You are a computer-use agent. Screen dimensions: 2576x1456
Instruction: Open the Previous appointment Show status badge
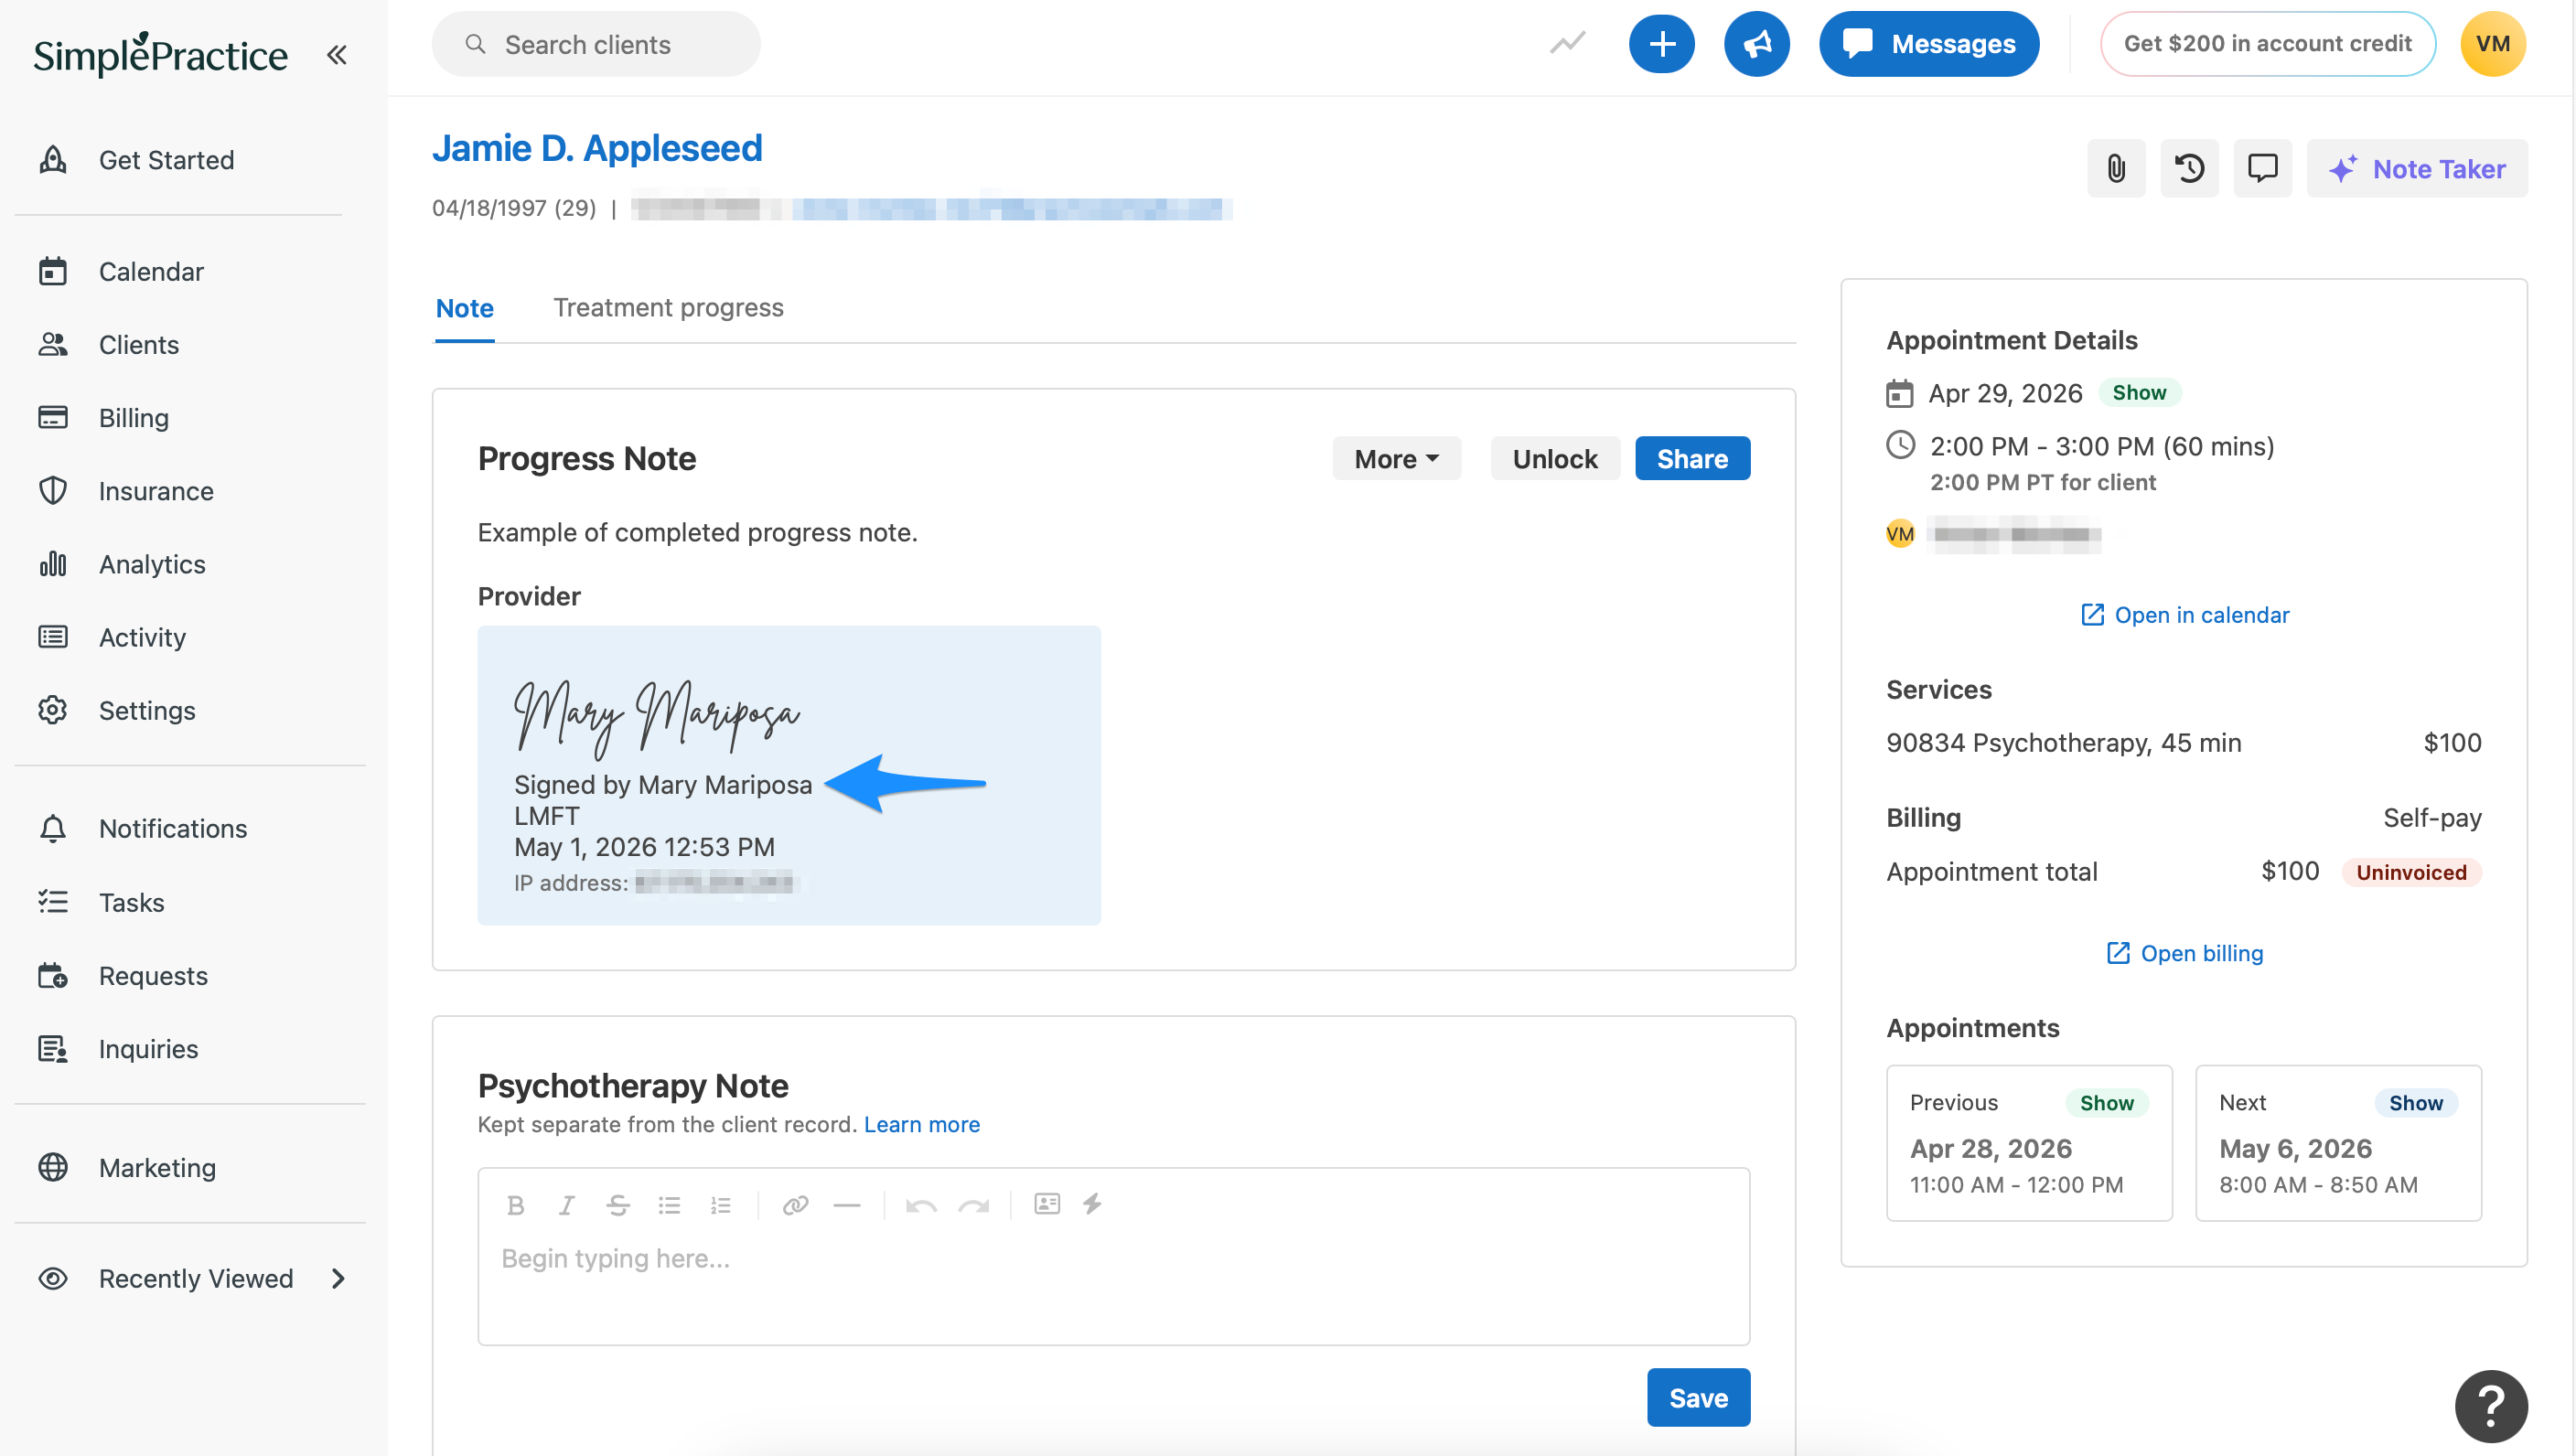point(2106,1102)
